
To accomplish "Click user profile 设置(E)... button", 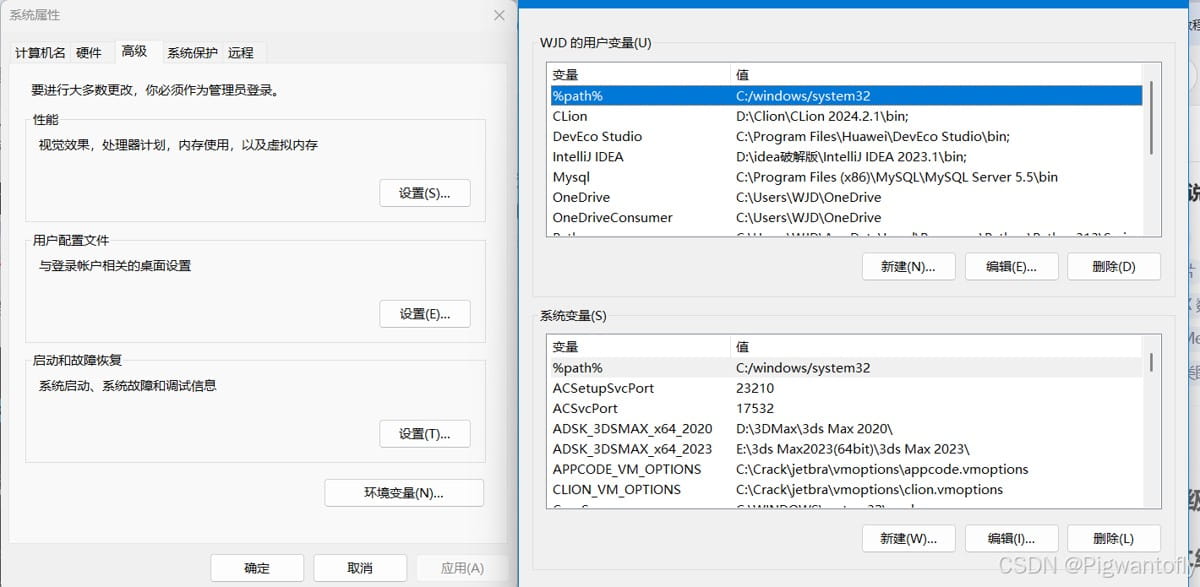I will click(x=425, y=313).
